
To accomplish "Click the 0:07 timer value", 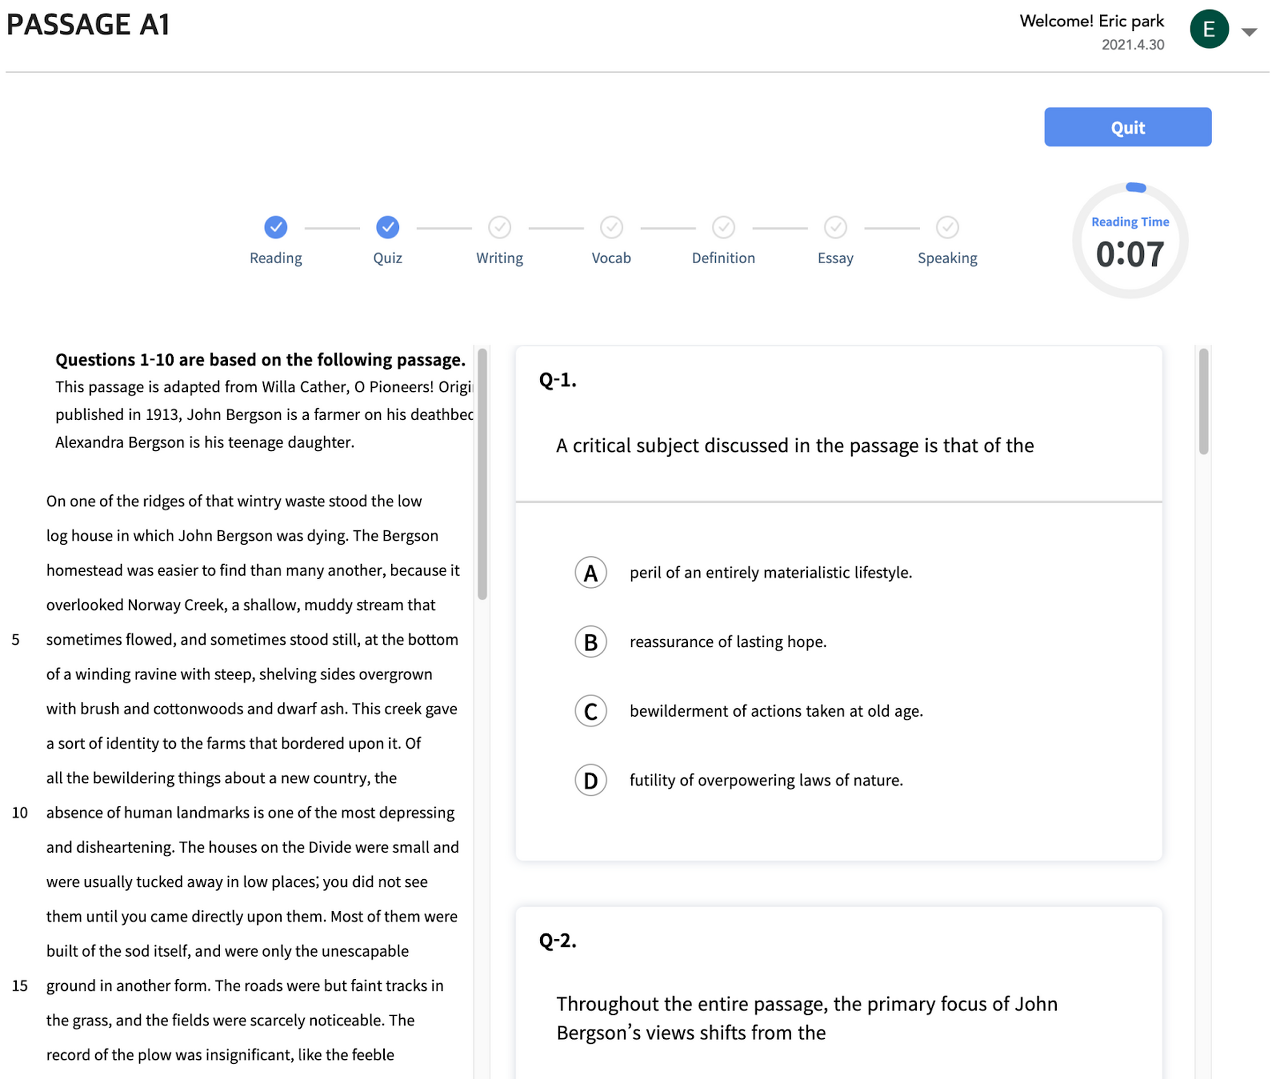I will tap(1130, 254).
